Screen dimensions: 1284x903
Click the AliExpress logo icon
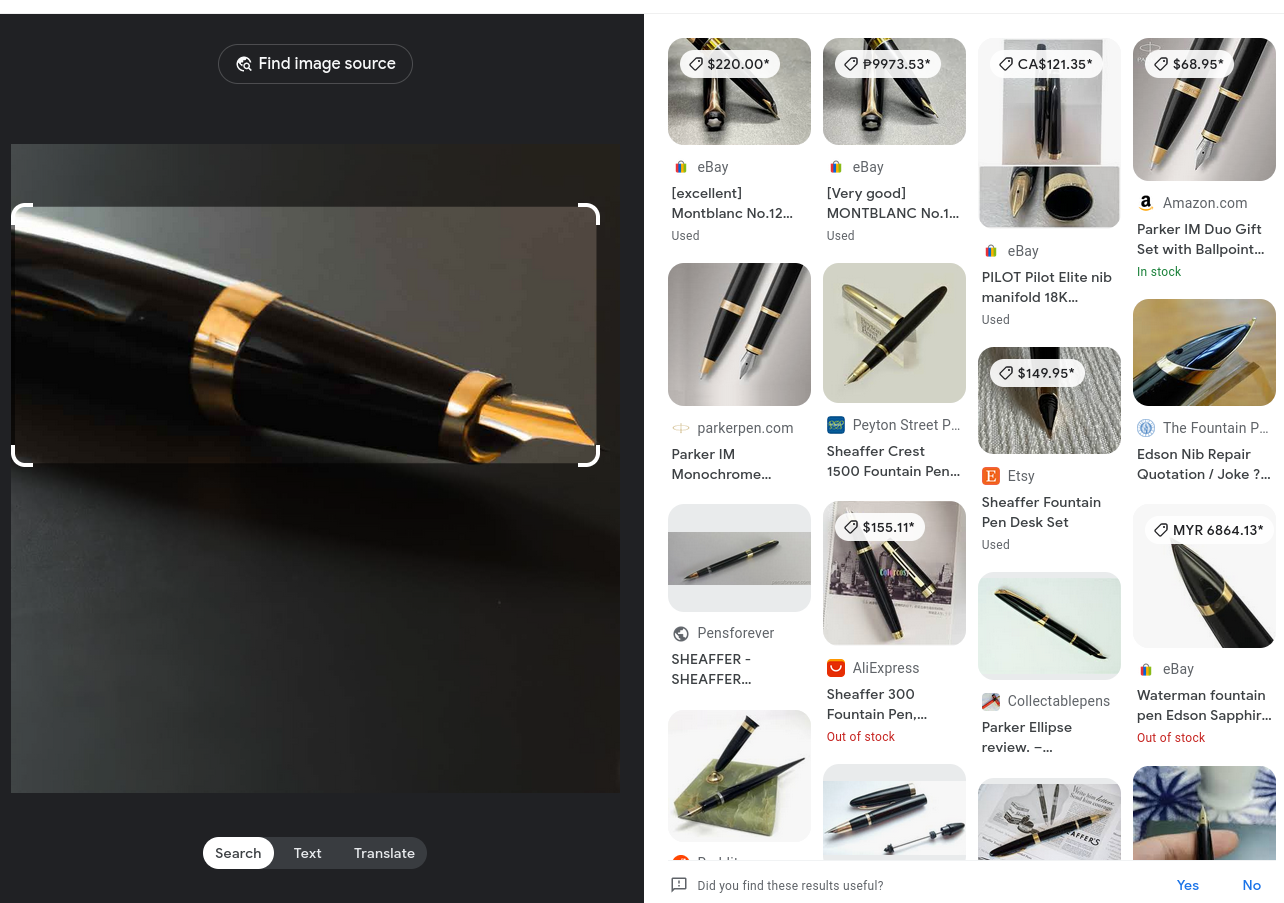click(x=836, y=668)
